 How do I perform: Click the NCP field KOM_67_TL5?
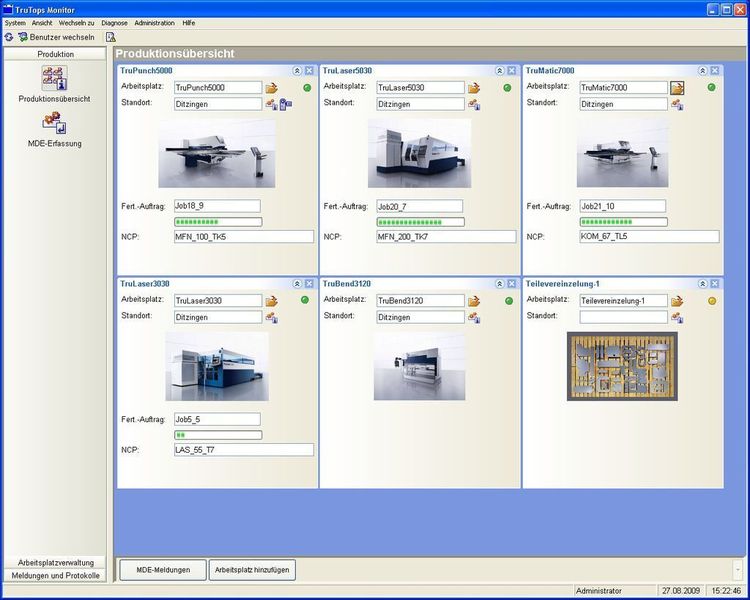[650, 237]
